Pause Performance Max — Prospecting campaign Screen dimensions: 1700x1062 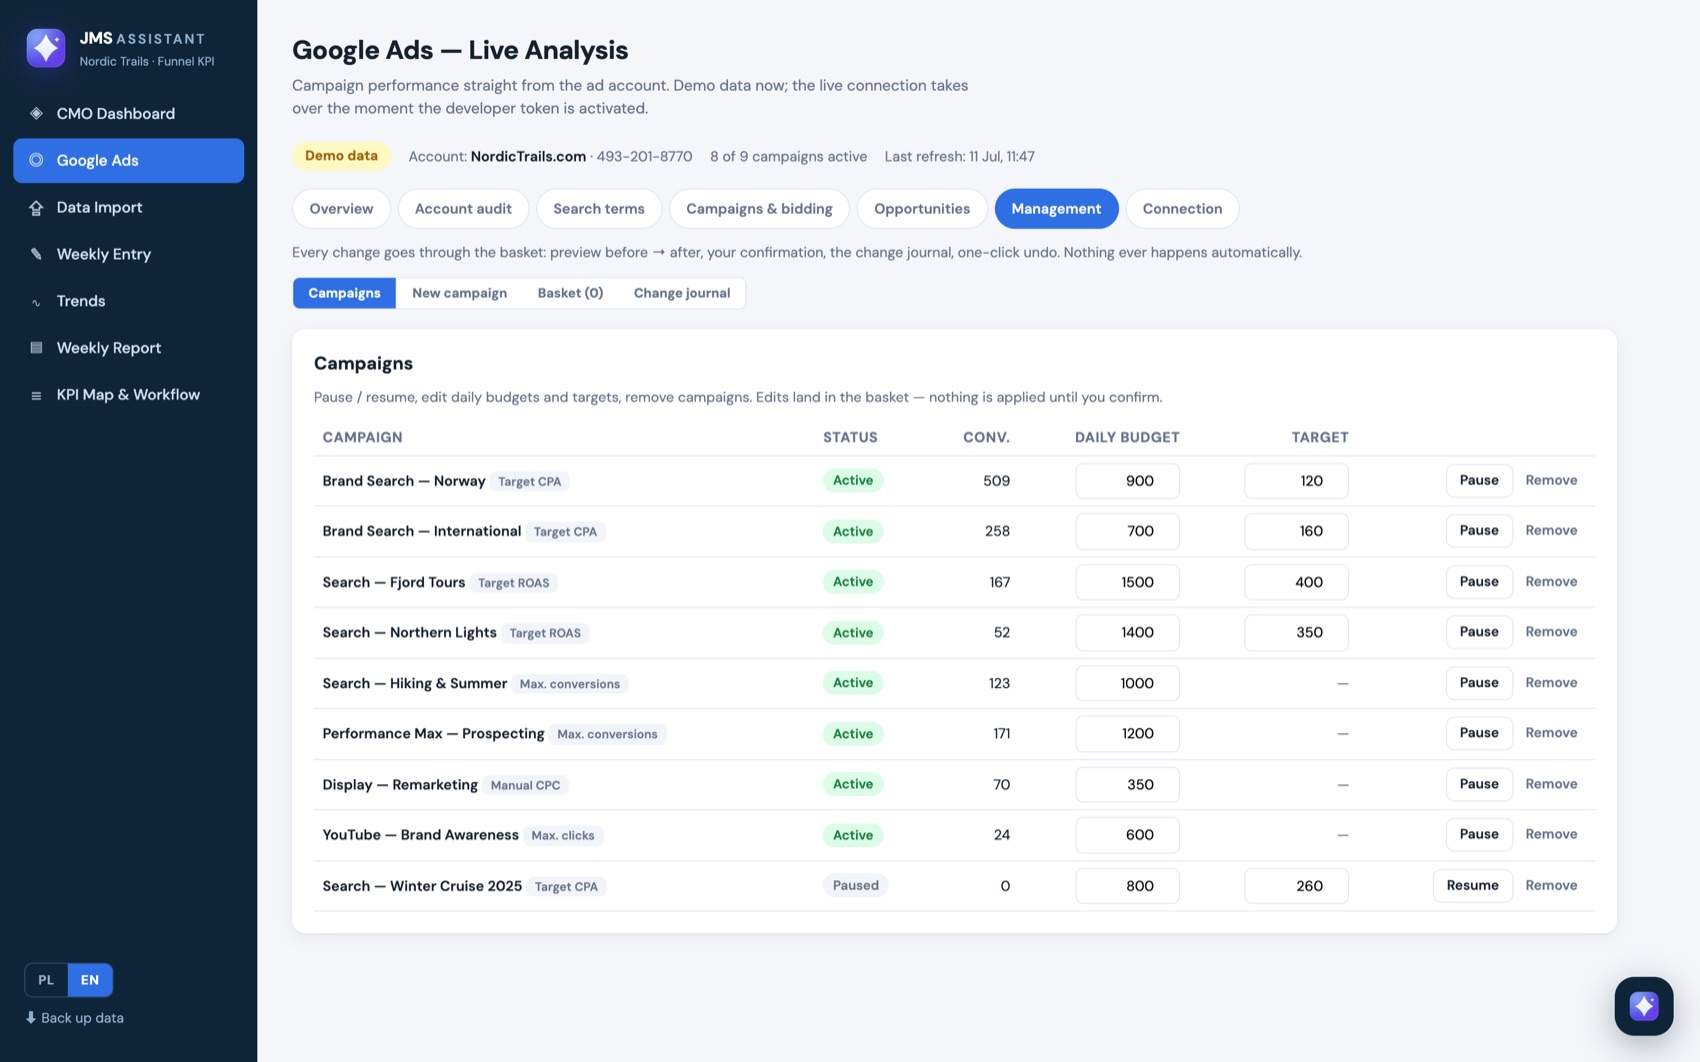pos(1478,733)
